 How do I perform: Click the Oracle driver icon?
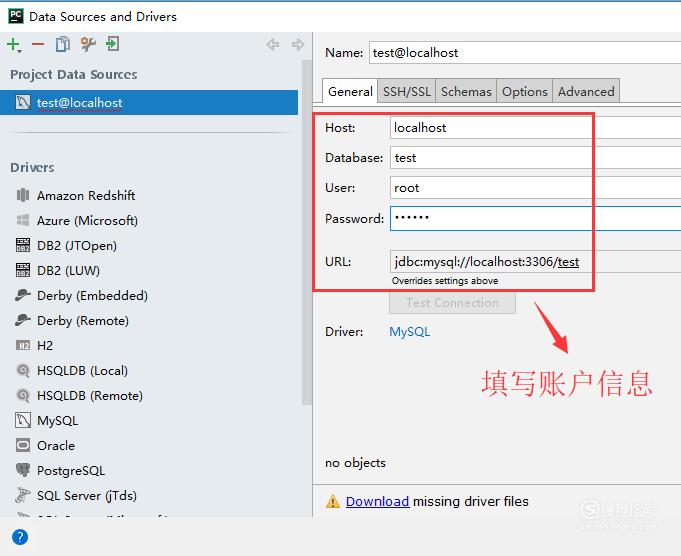point(23,445)
